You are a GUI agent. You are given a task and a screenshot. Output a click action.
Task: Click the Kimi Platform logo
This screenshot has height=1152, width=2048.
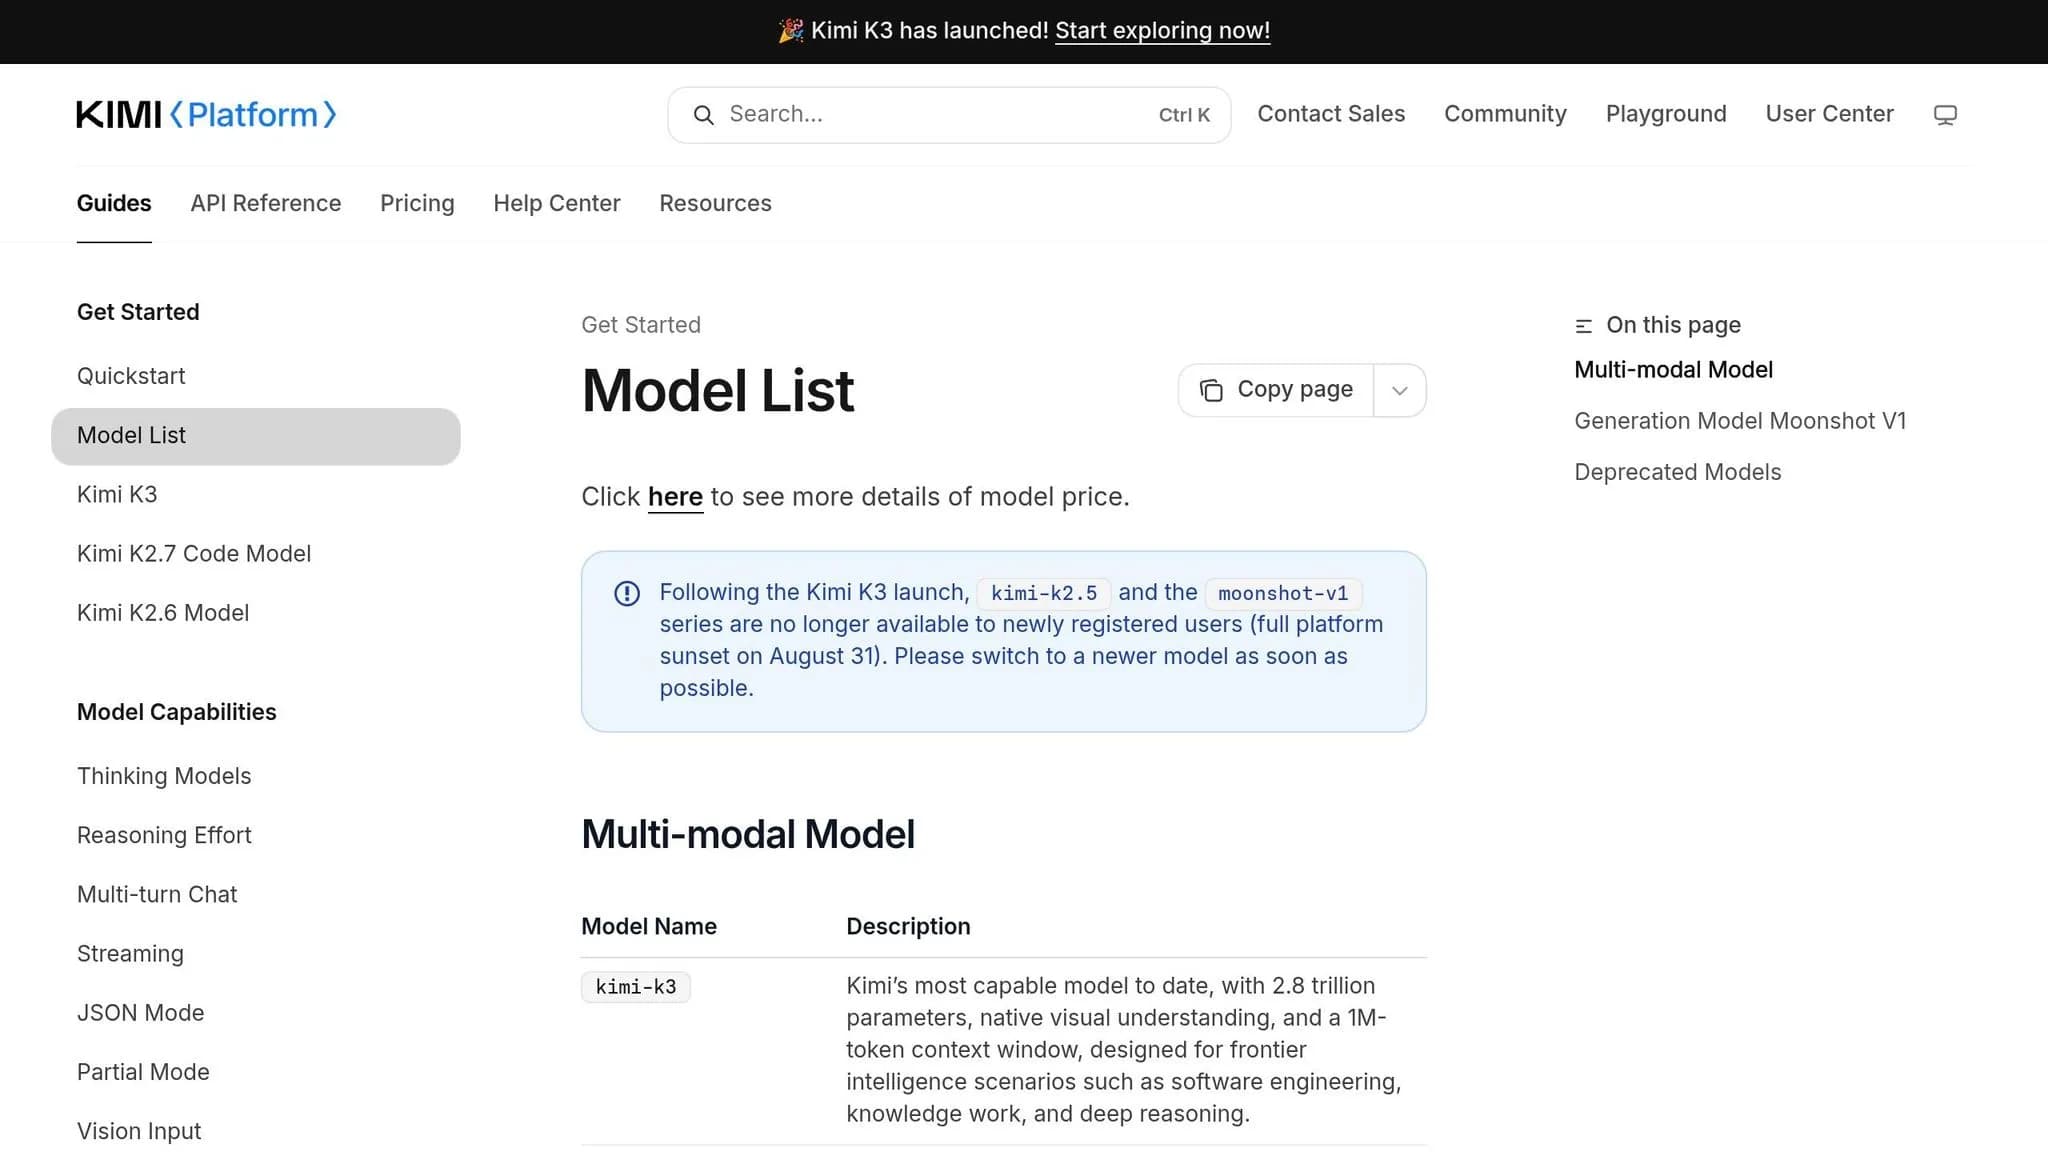[x=206, y=115]
